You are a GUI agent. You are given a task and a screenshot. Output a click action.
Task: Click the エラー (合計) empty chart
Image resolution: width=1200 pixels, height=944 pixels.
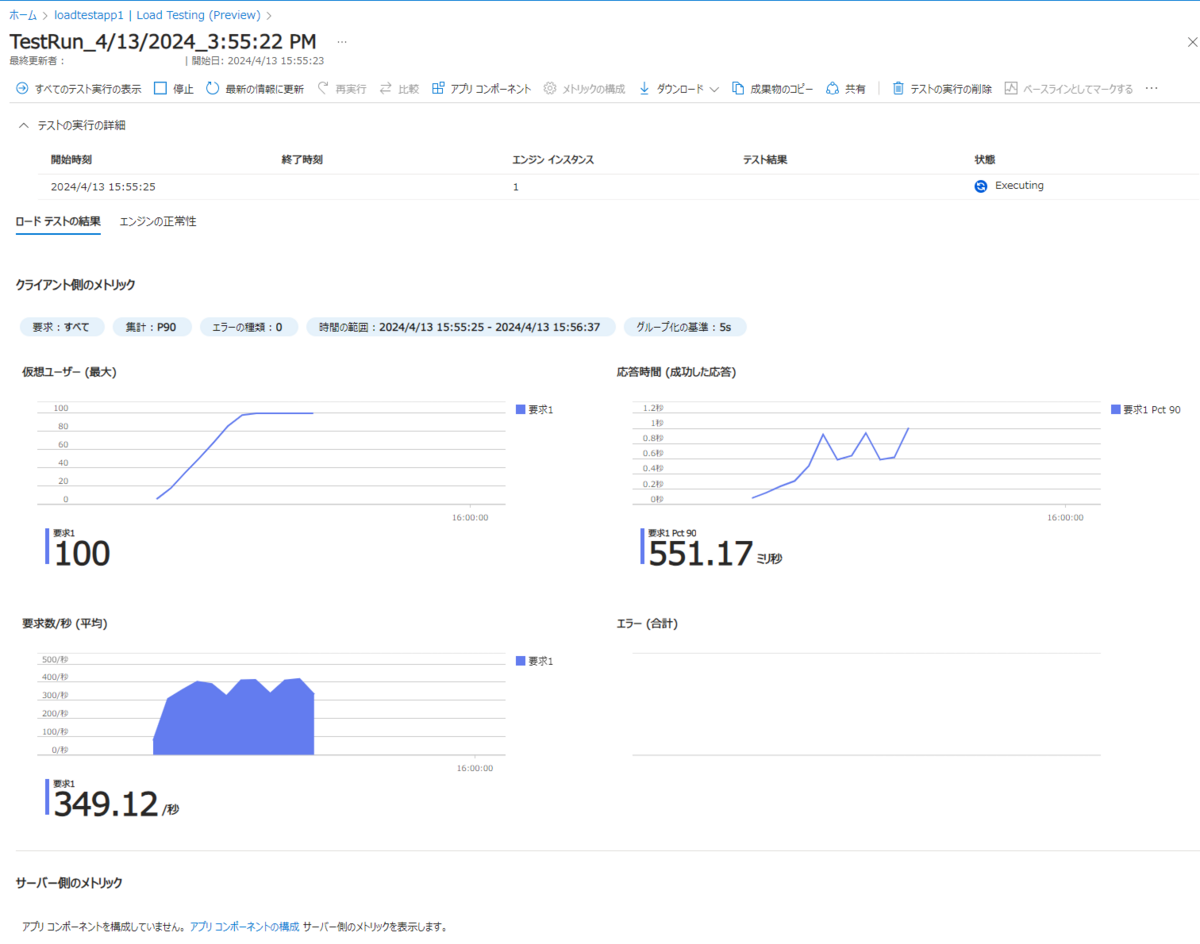click(866, 706)
